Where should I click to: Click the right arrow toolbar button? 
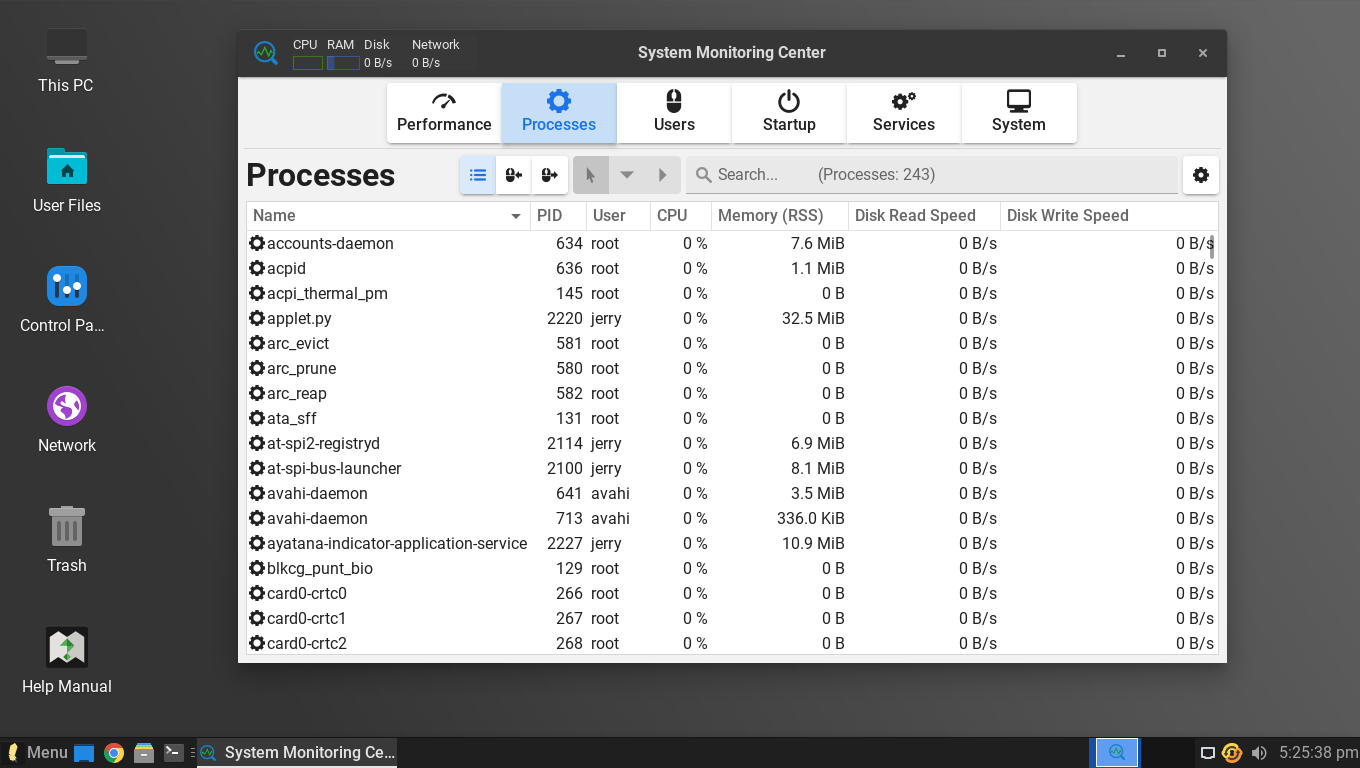click(x=663, y=175)
